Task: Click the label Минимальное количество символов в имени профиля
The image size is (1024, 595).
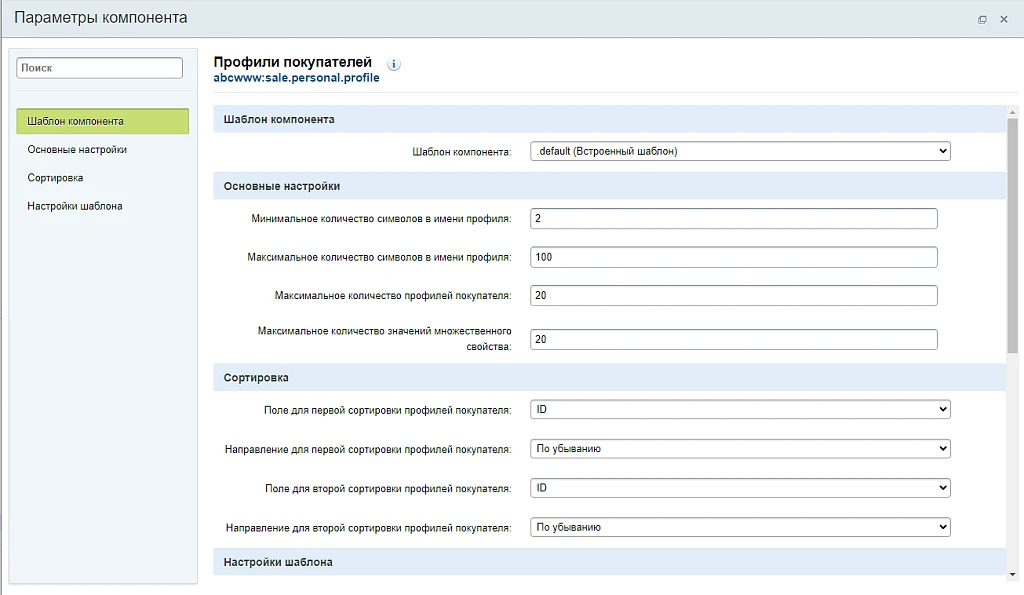Action: click(x=381, y=219)
